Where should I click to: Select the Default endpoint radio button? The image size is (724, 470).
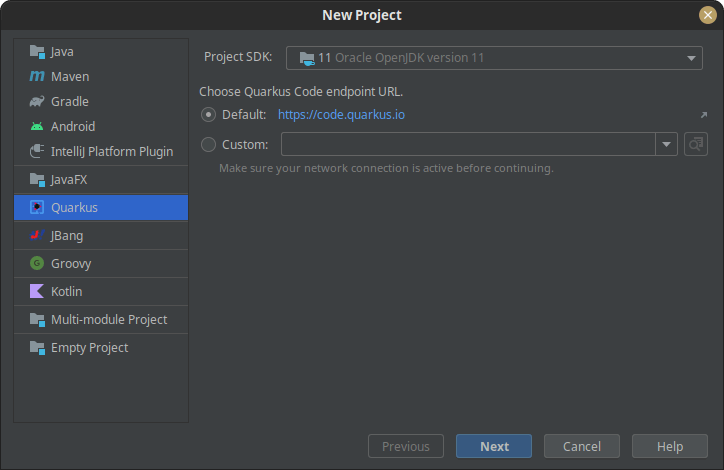(x=208, y=114)
